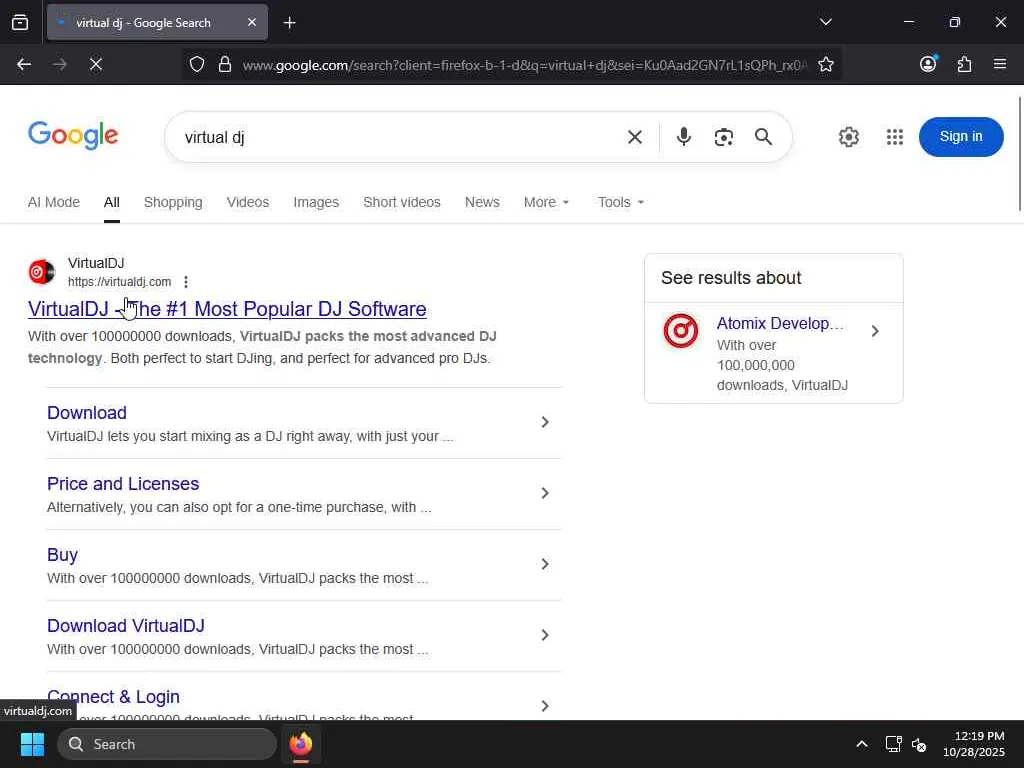Screen dimensions: 1024x768
Task: Click the page vertical scrollbar
Action: point(1019,153)
